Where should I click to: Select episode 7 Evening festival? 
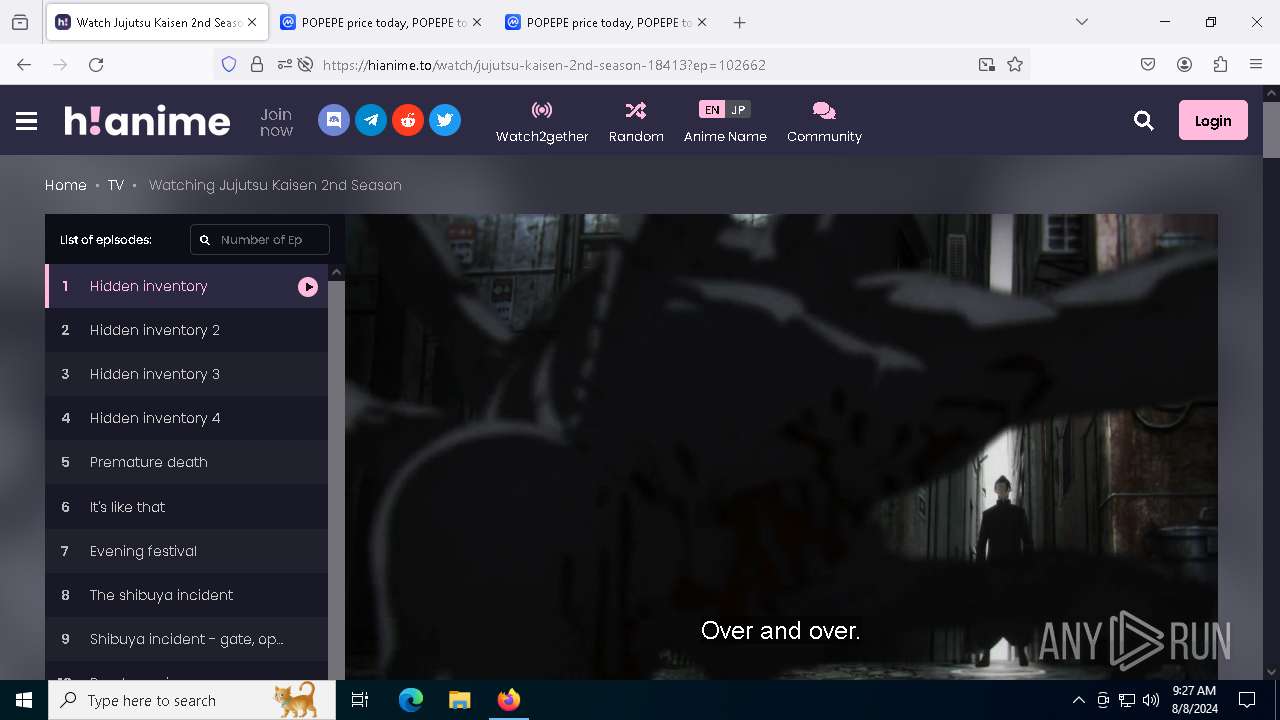186,551
